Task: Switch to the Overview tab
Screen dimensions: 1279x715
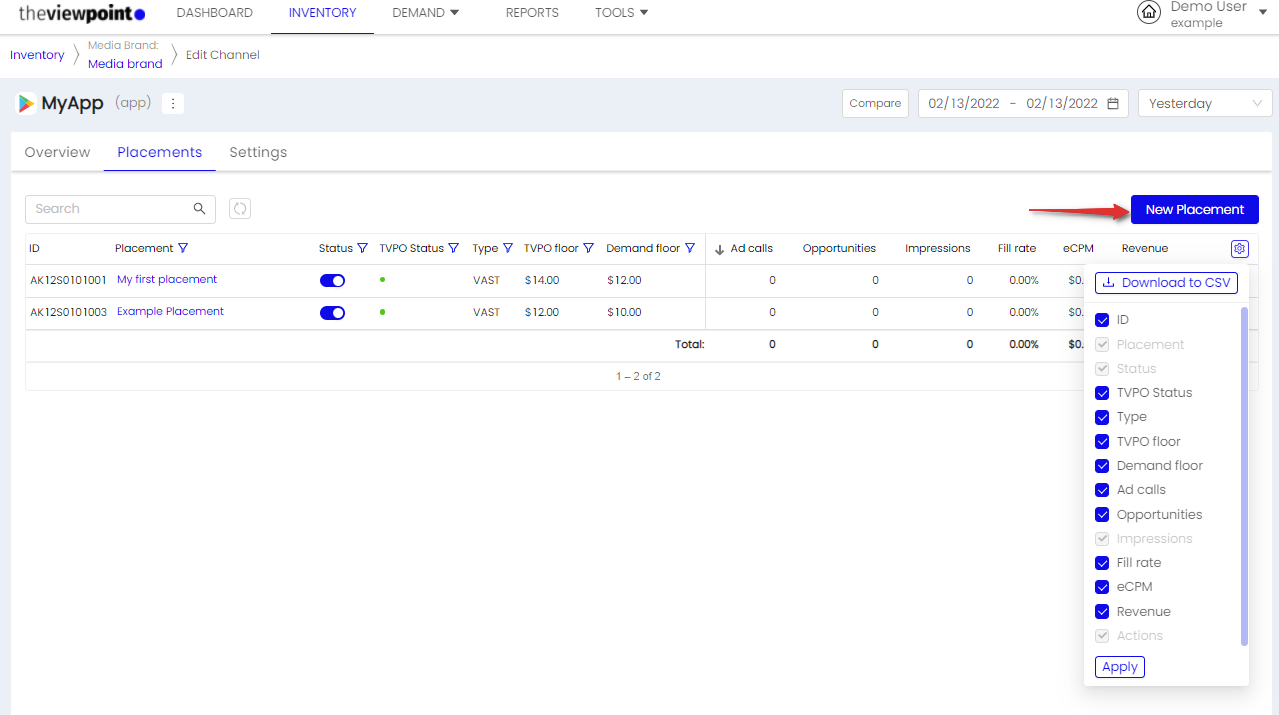Action: pyautogui.click(x=57, y=152)
